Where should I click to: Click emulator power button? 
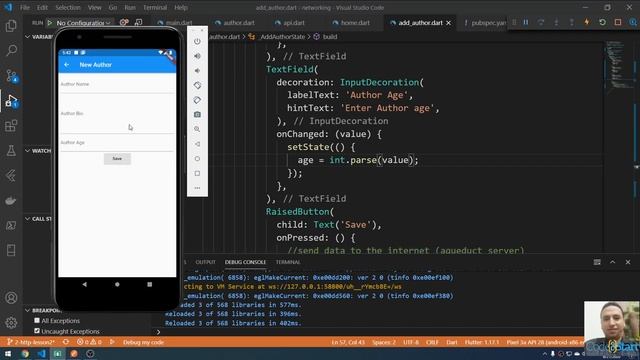(197, 42)
